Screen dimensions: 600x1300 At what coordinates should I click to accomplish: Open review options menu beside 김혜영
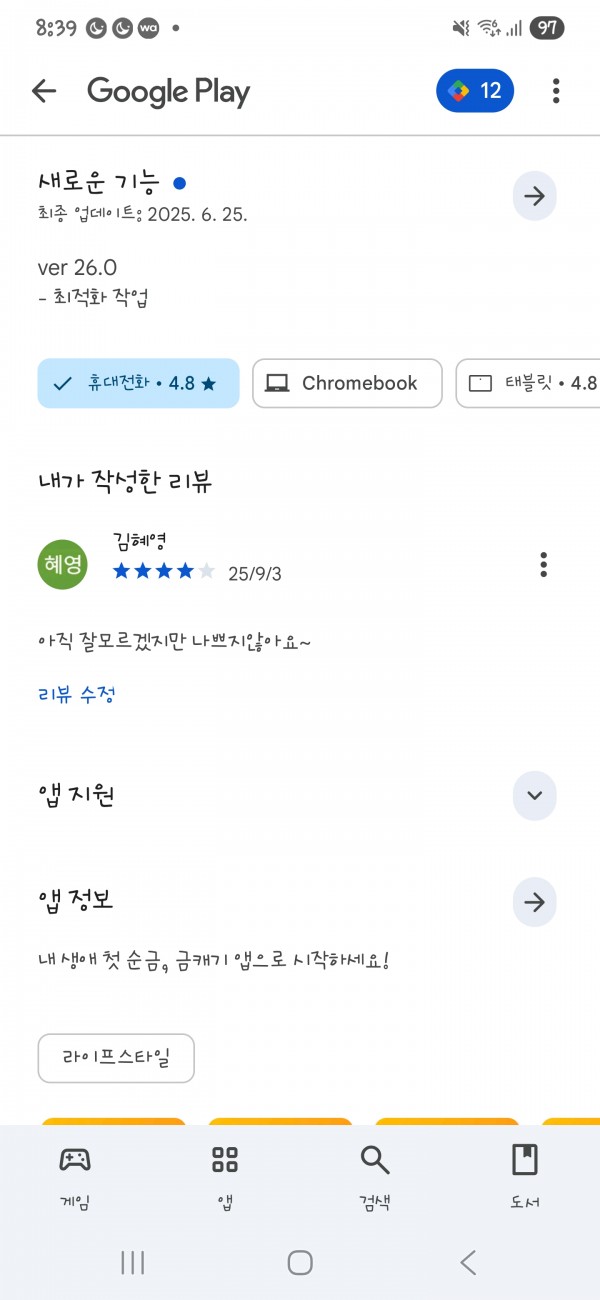click(543, 564)
